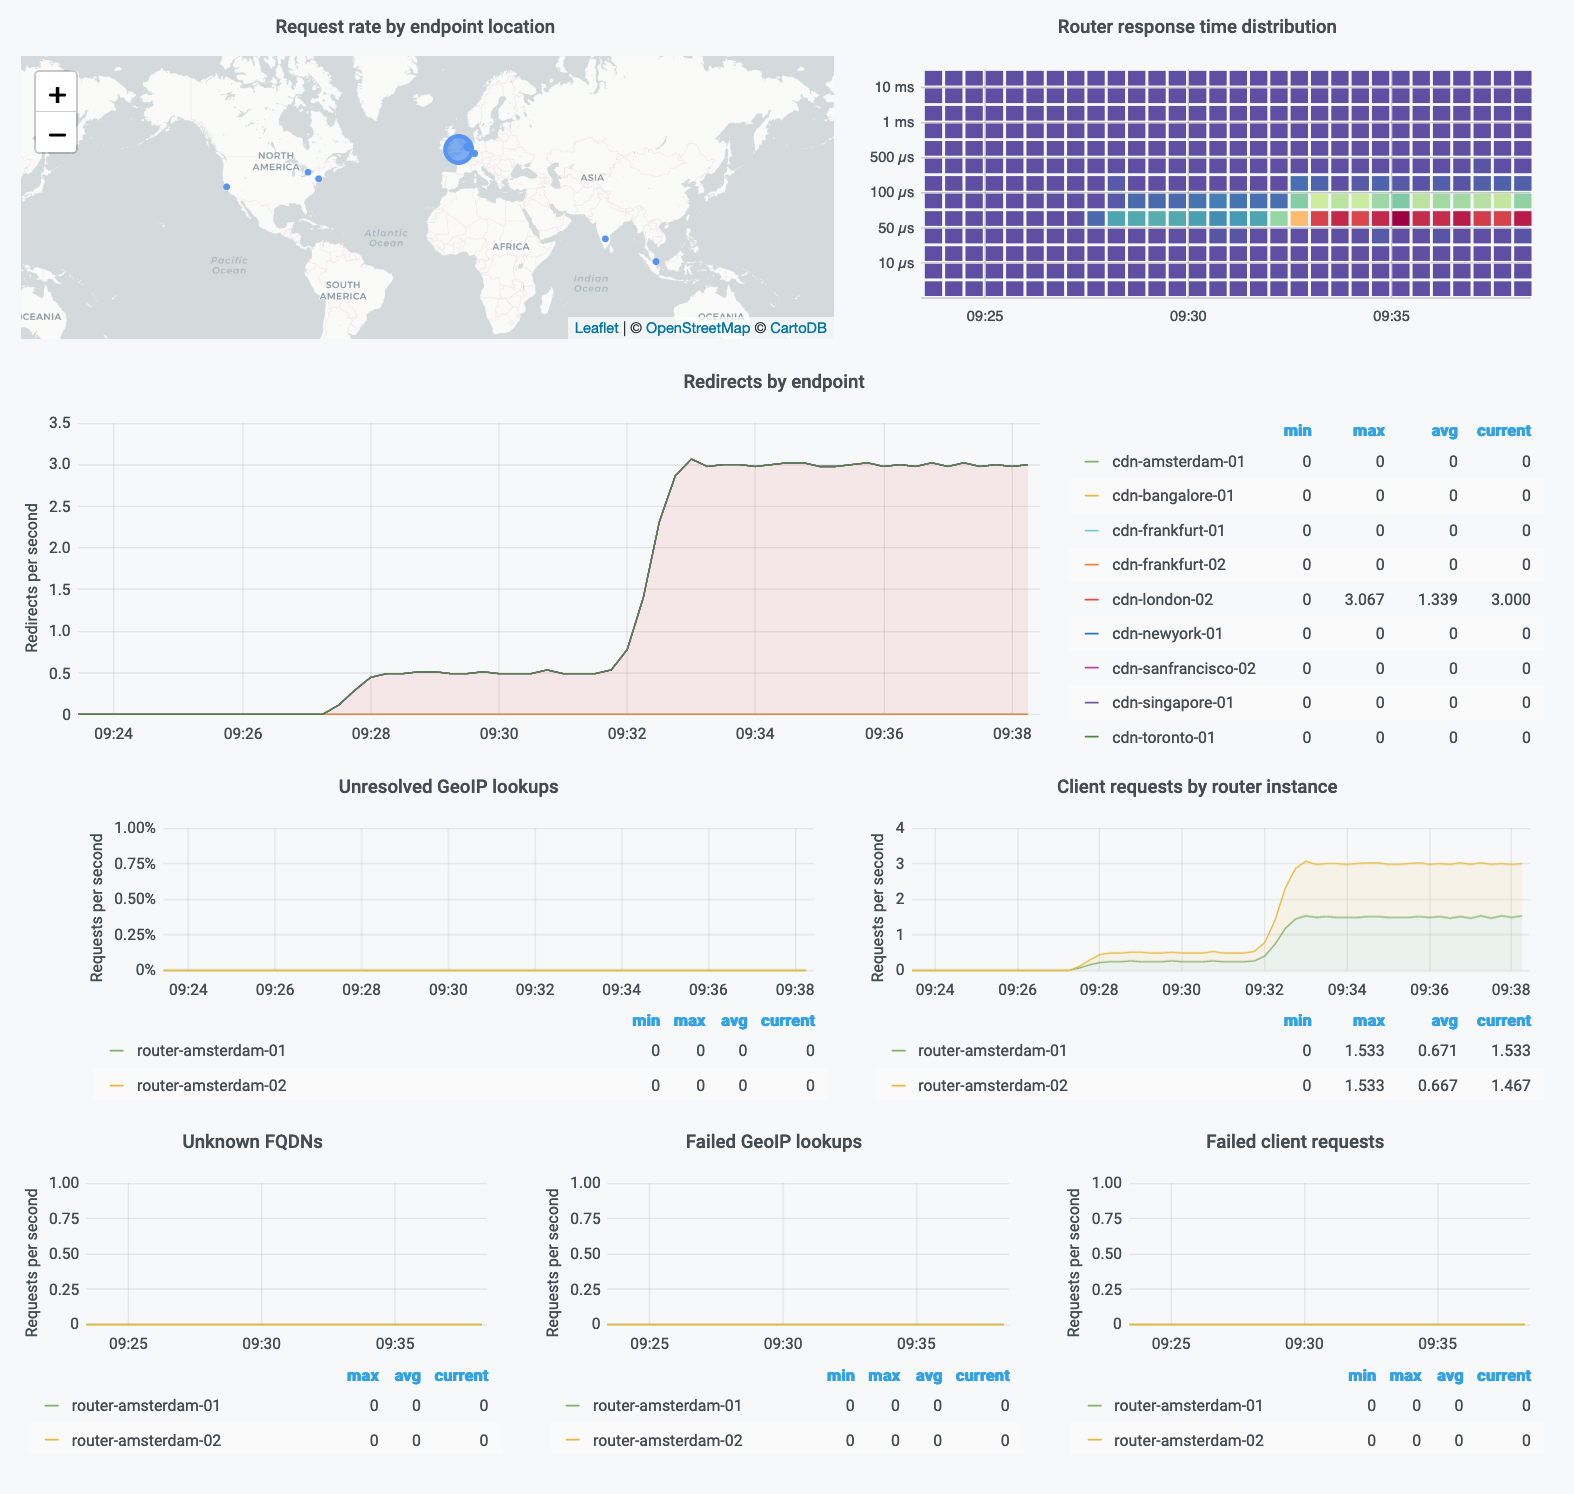Open Failed client requests panel title
The width and height of the screenshot is (1574, 1494).
tap(1295, 1142)
